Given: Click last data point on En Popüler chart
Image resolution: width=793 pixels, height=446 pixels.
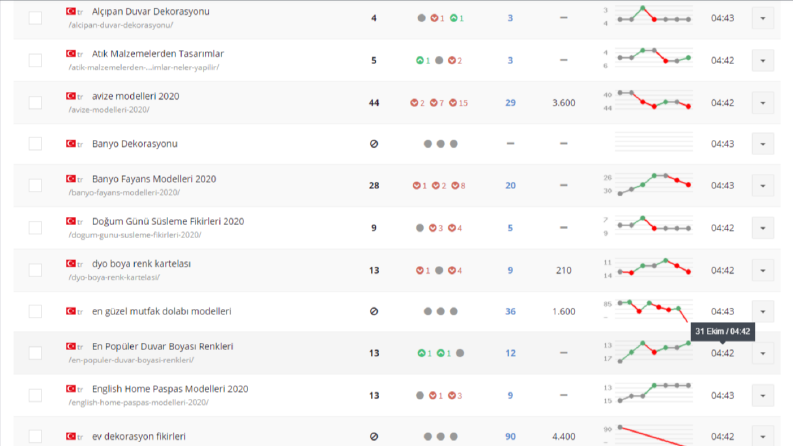Looking at the screenshot, I should 688,343.
